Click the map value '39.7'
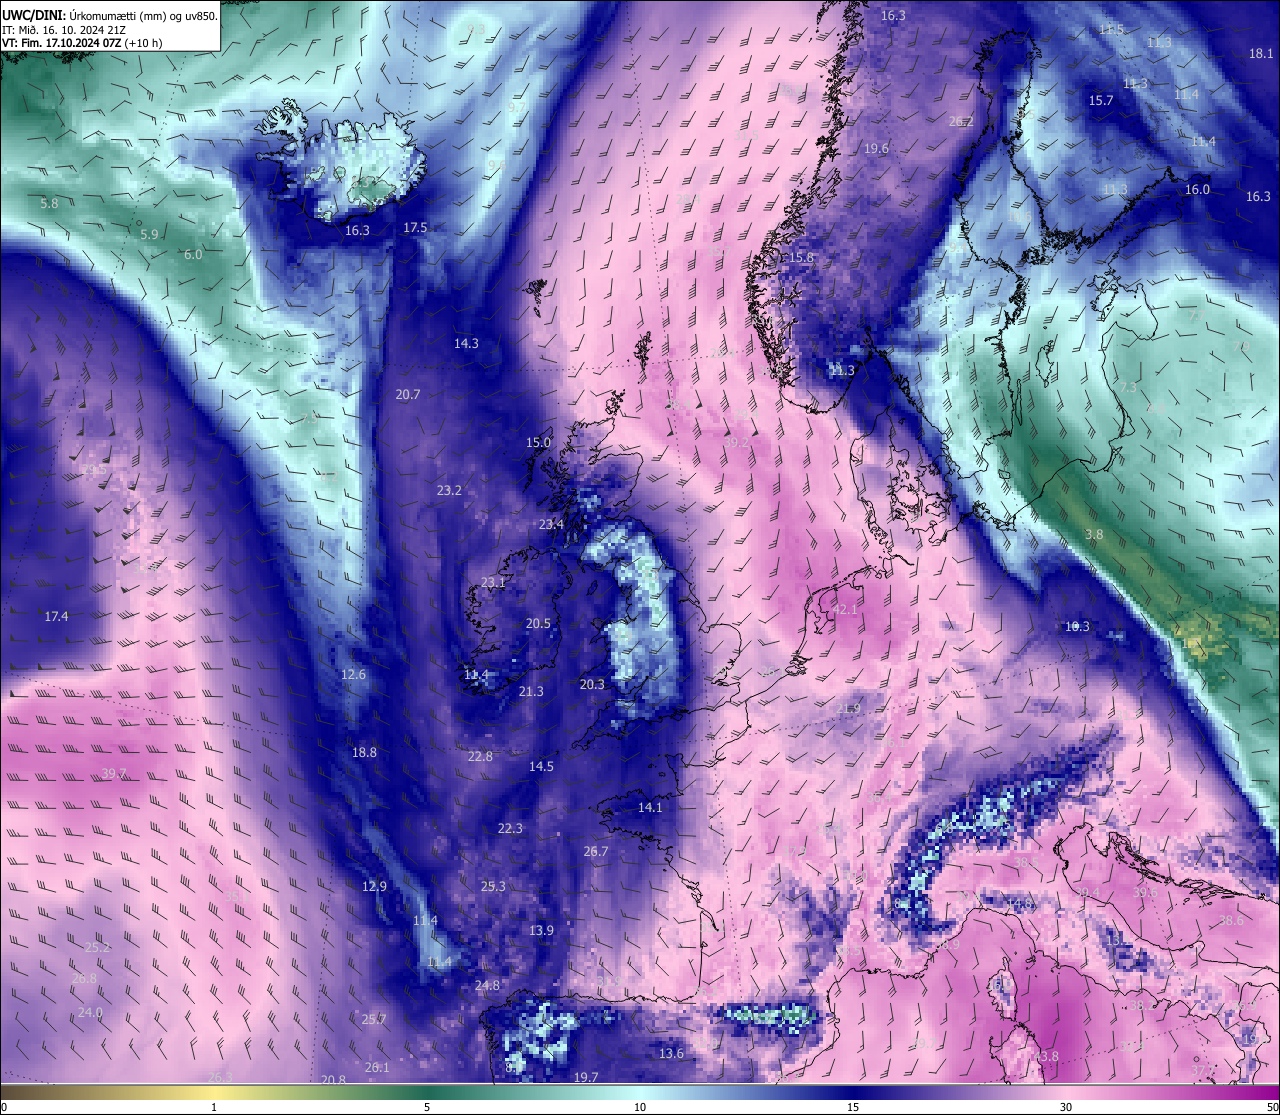The height and width of the screenshot is (1115, 1280). (114, 774)
